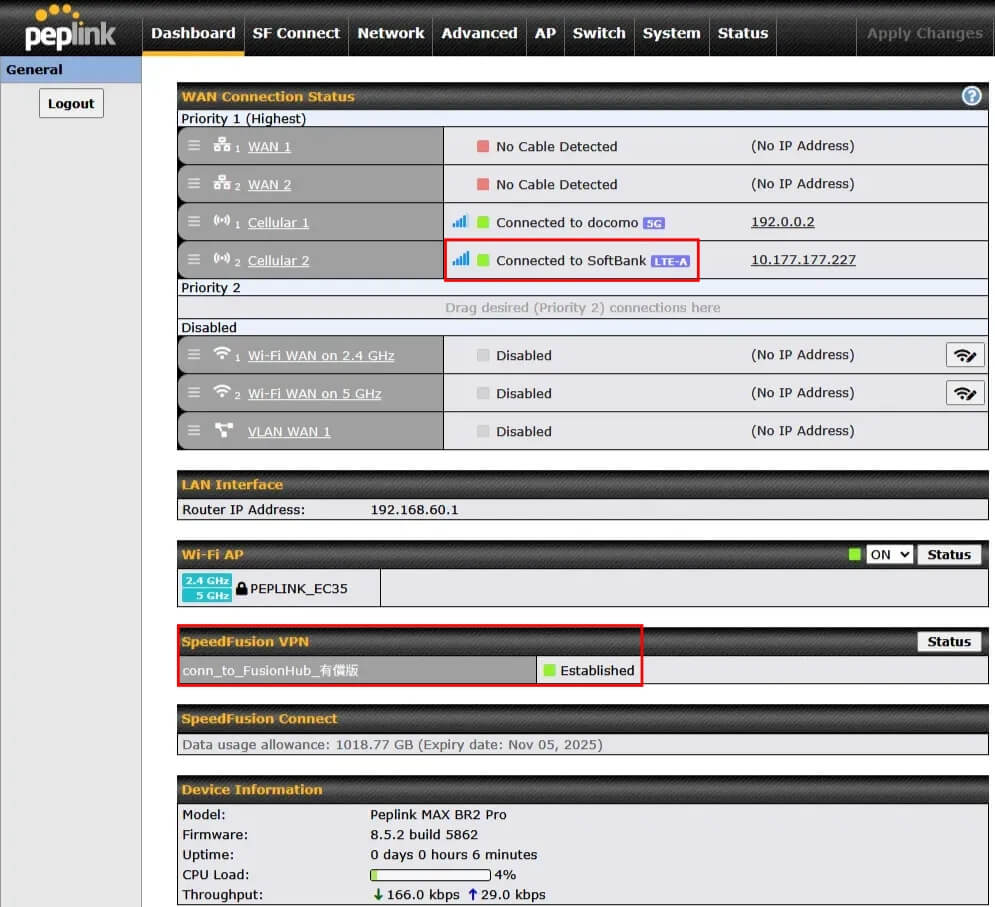
Task: Click the Logout button
Action: pyautogui.click(x=71, y=104)
